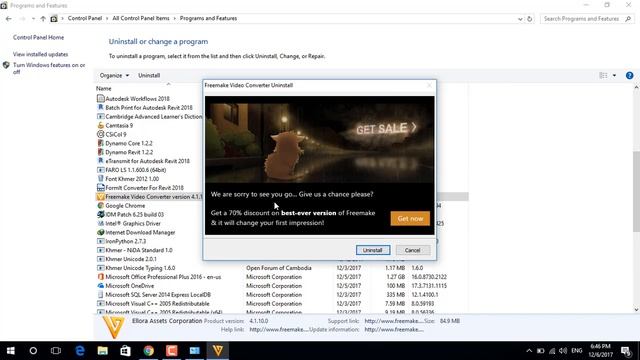
Task: Click the Internet Download Manager icon
Action: tap(100, 232)
